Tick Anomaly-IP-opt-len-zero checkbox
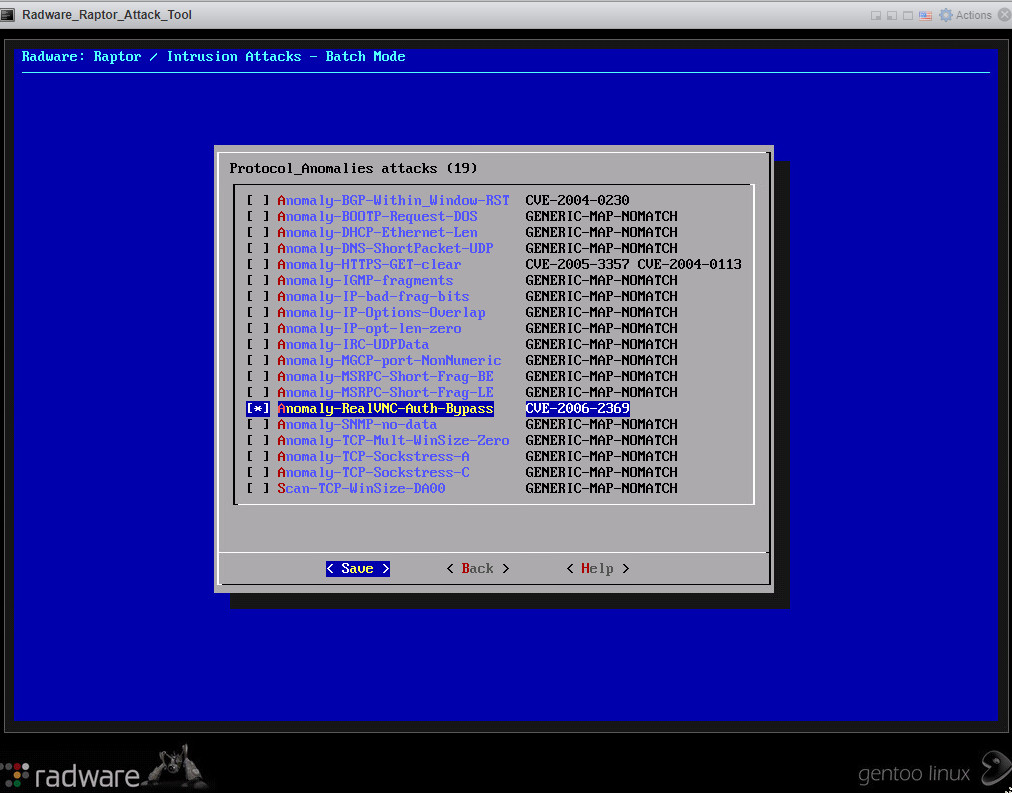 click(258, 328)
